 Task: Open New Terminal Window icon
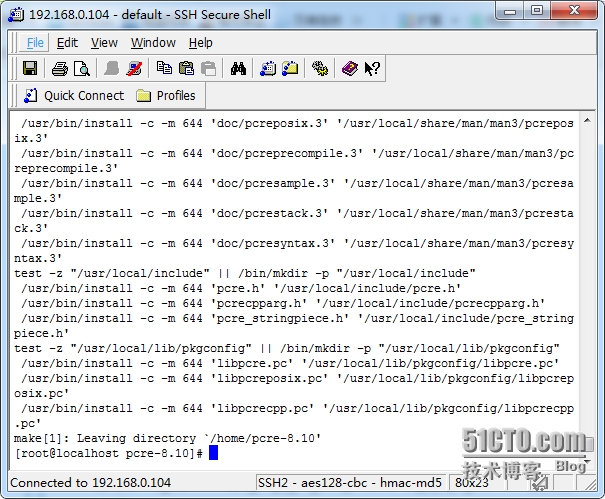pos(268,69)
